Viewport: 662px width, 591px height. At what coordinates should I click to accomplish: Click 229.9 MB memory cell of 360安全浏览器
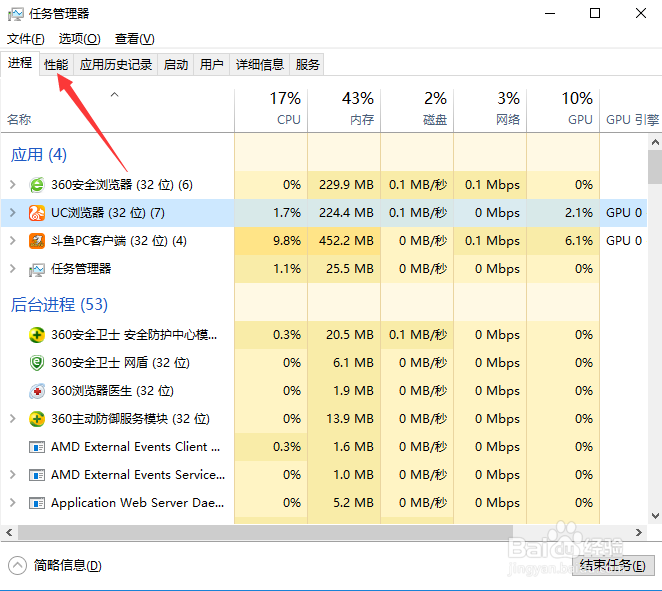click(346, 185)
